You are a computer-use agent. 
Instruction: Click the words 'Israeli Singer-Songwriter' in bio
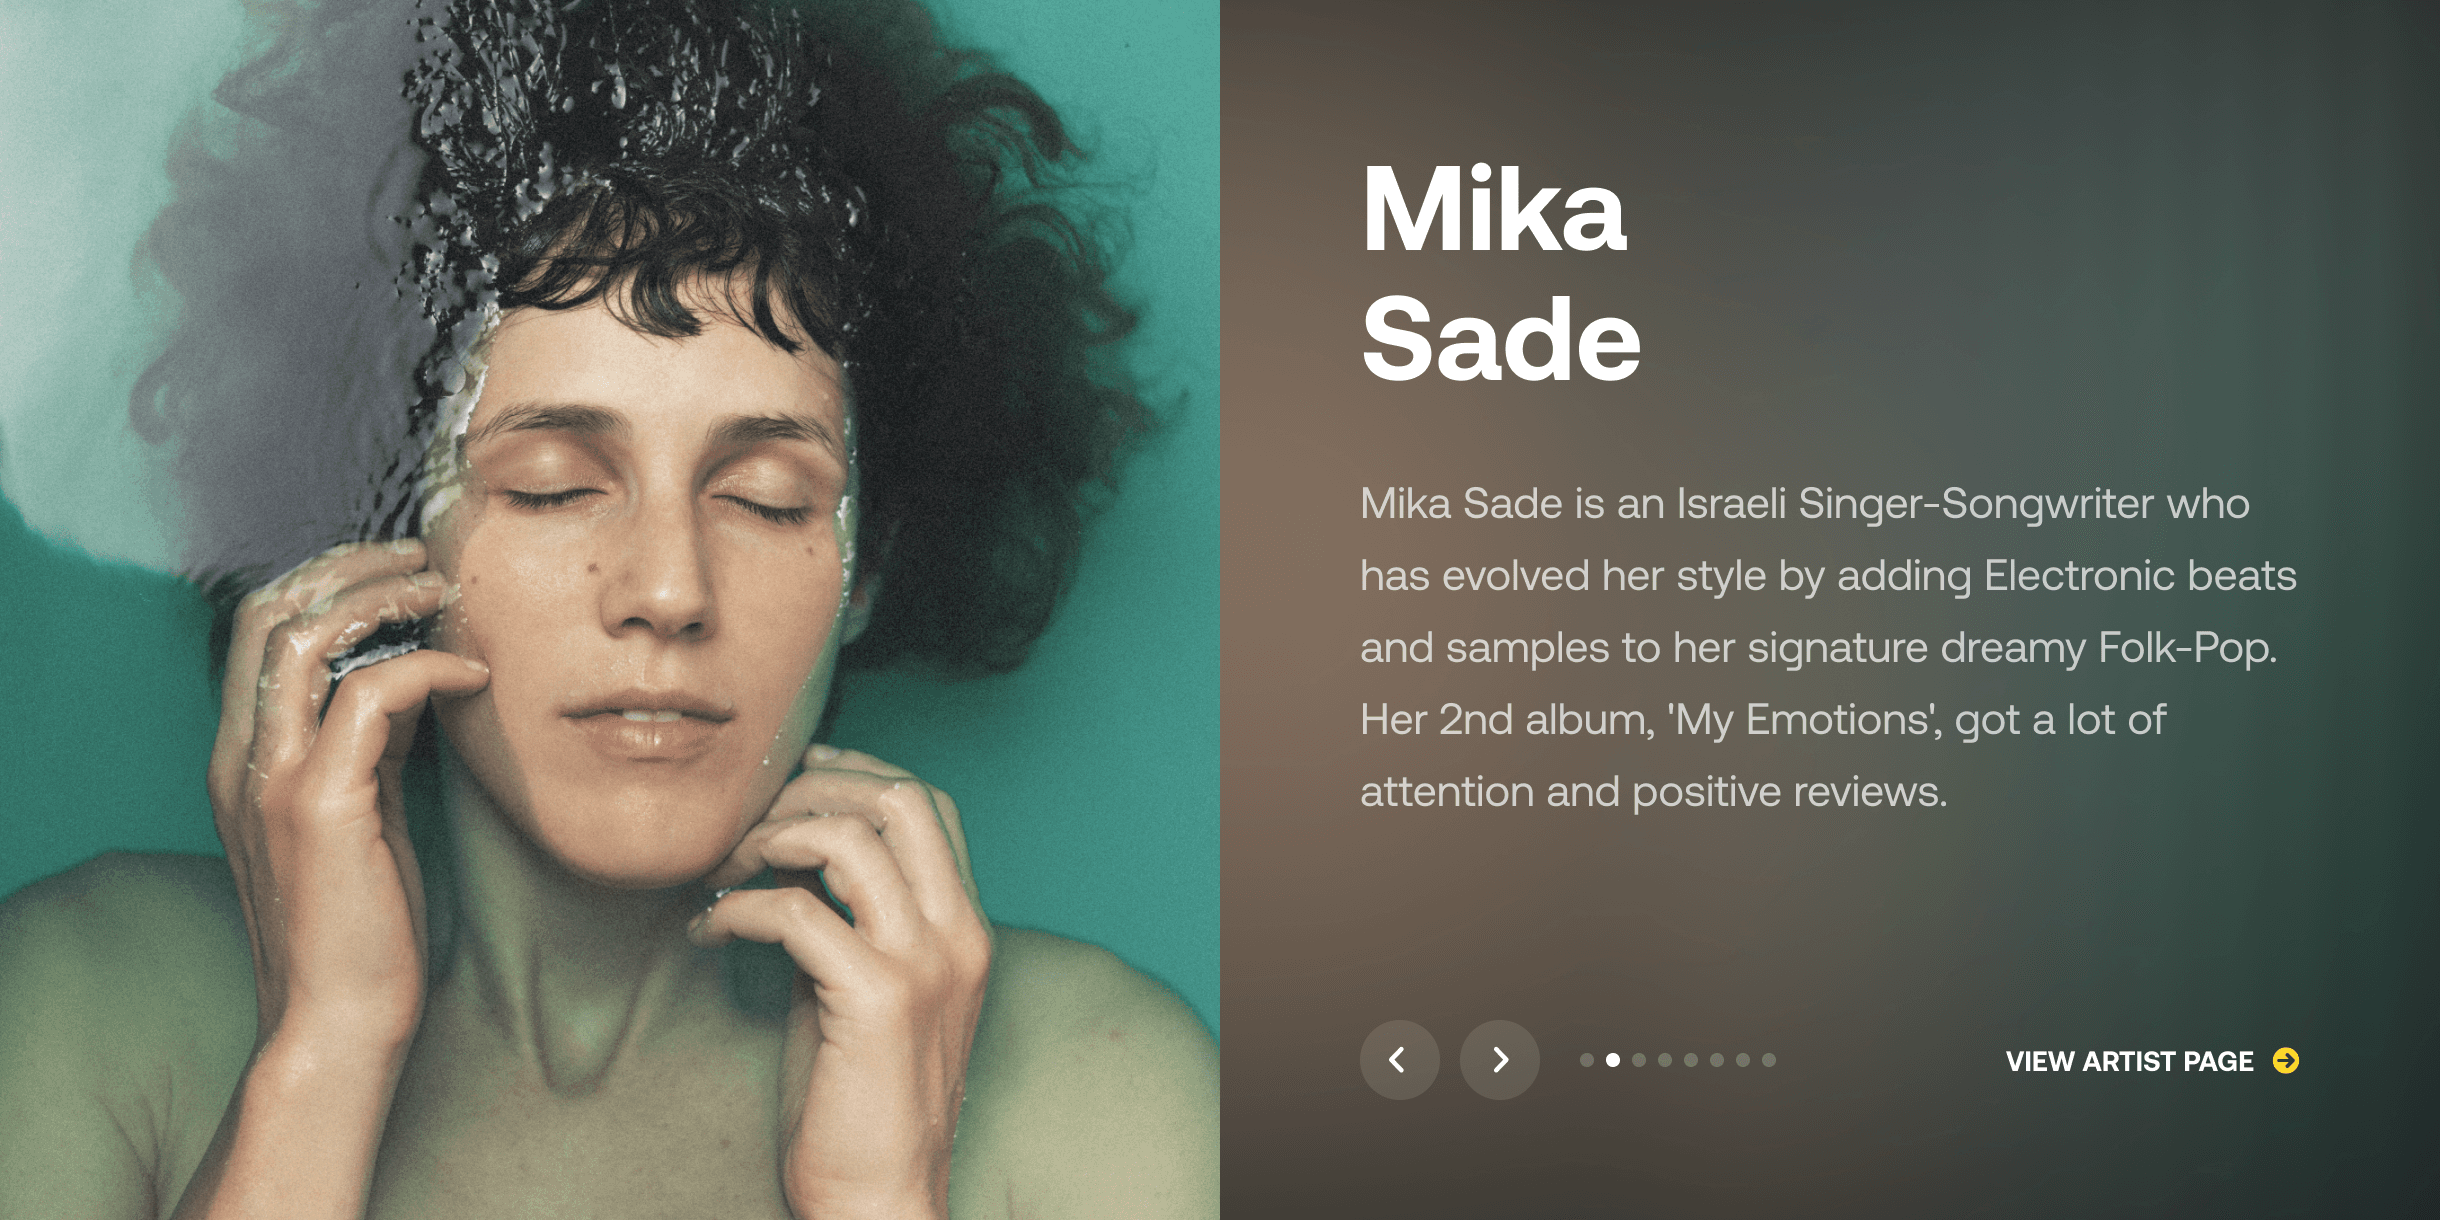point(1963,504)
